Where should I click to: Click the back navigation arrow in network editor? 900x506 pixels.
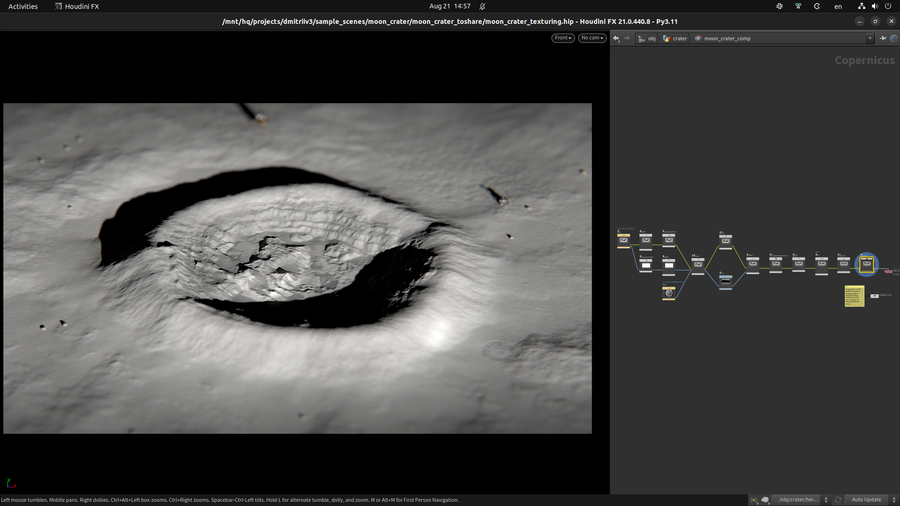click(616, 38)
